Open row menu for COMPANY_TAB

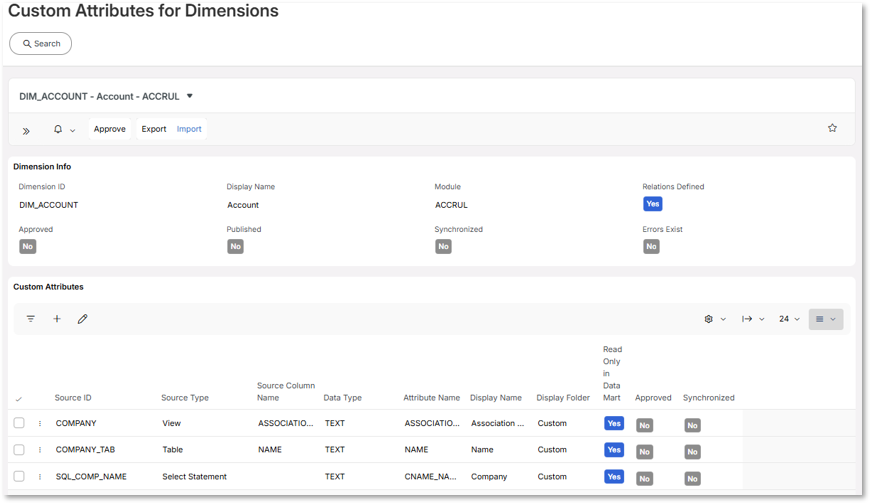click(40, 450)
